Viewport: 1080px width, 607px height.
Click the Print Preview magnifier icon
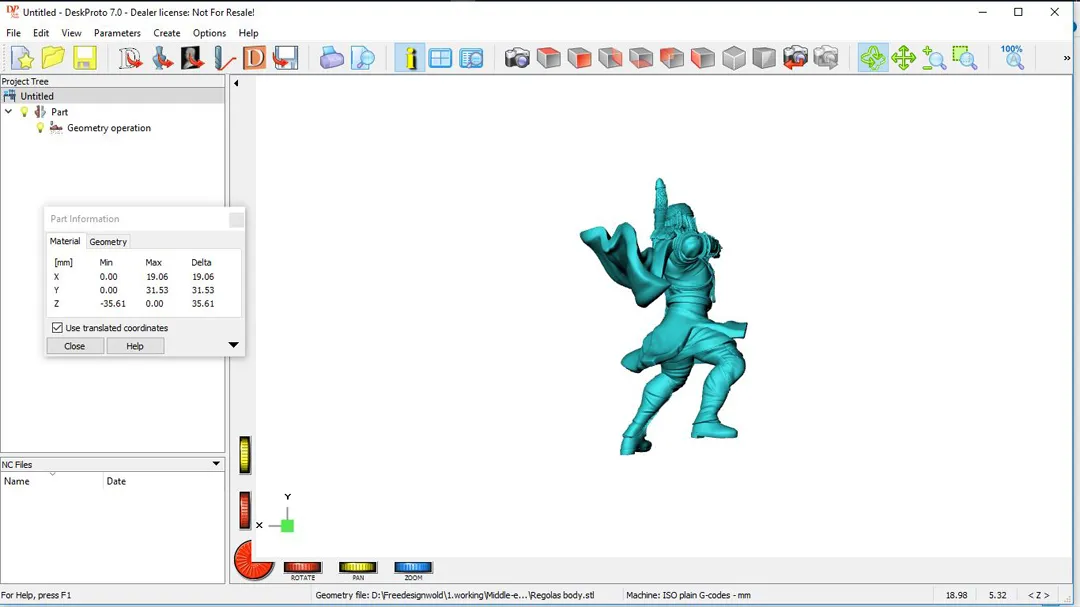click(362, 58)
